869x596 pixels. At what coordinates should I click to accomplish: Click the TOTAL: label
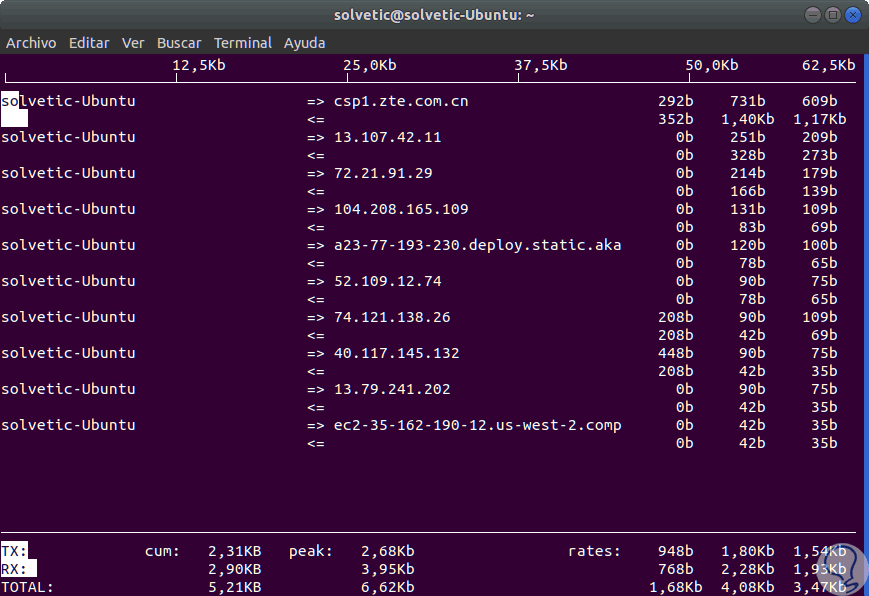(27, 587)
